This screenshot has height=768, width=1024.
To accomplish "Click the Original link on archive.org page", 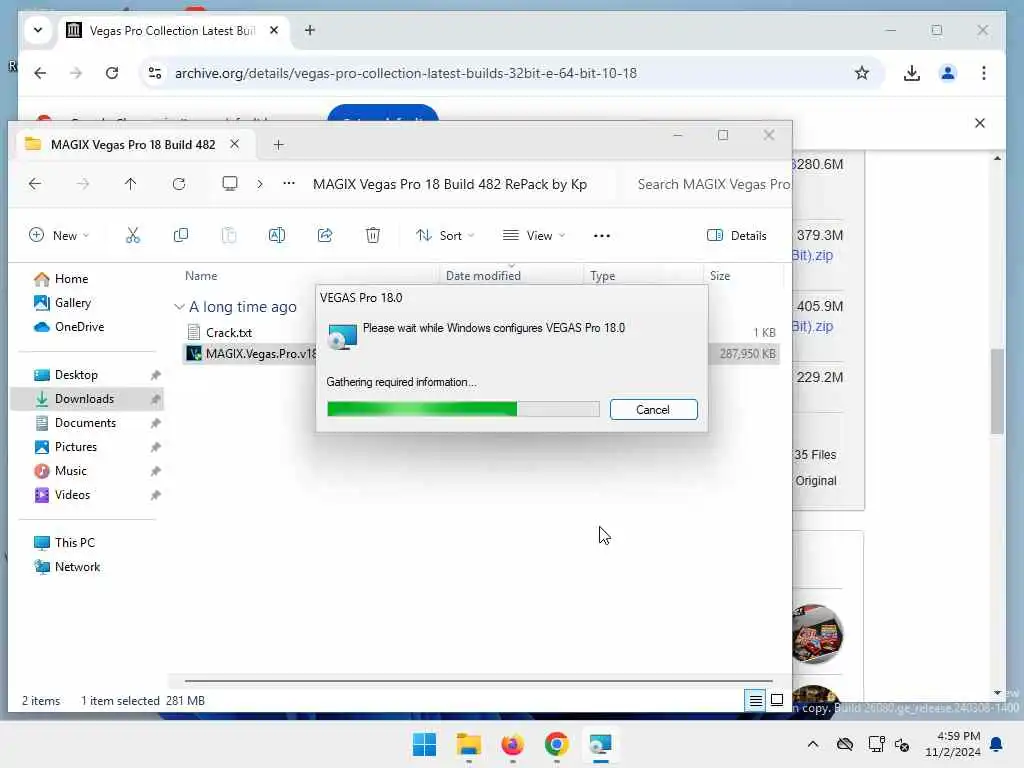I will click(x=816, y=481).
